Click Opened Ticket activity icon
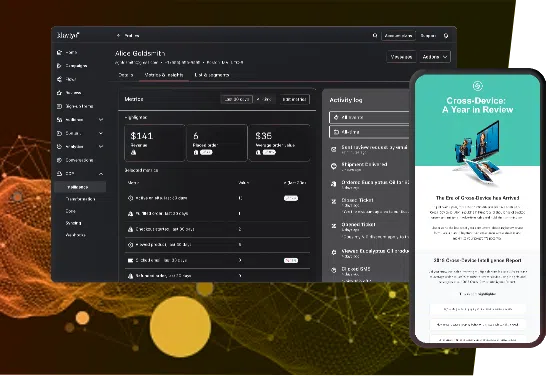The image size is (546, 376). (x=334, y=226)
